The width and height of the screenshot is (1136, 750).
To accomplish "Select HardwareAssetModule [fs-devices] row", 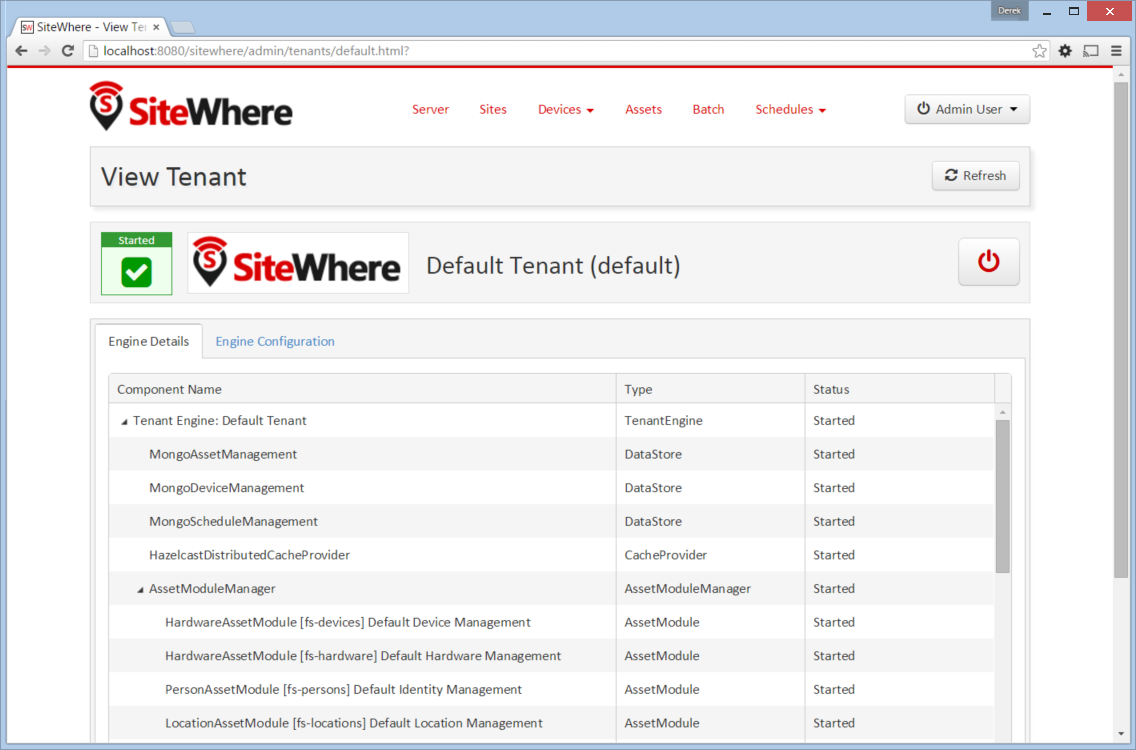I will tap(551, 622).
